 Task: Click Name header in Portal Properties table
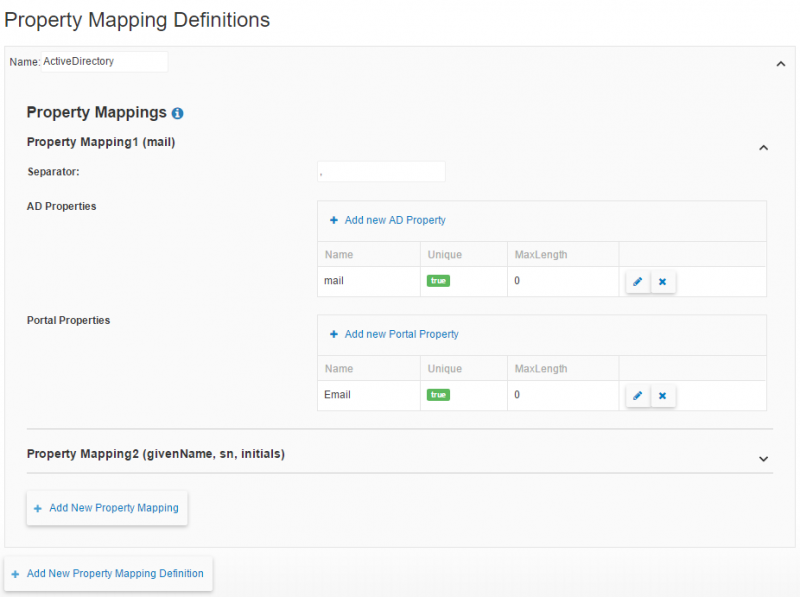coord(339,368)
